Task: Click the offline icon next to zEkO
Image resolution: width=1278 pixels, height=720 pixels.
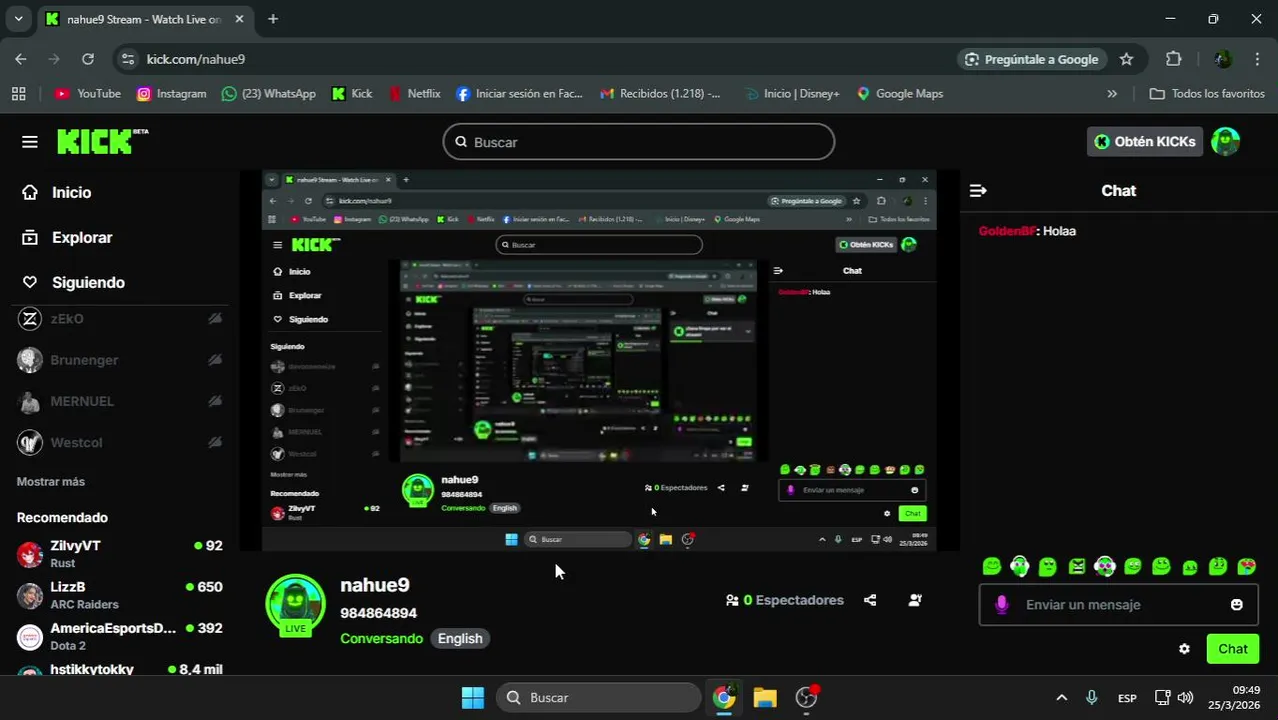Action: pyautogui.click(x=215, y=319)
